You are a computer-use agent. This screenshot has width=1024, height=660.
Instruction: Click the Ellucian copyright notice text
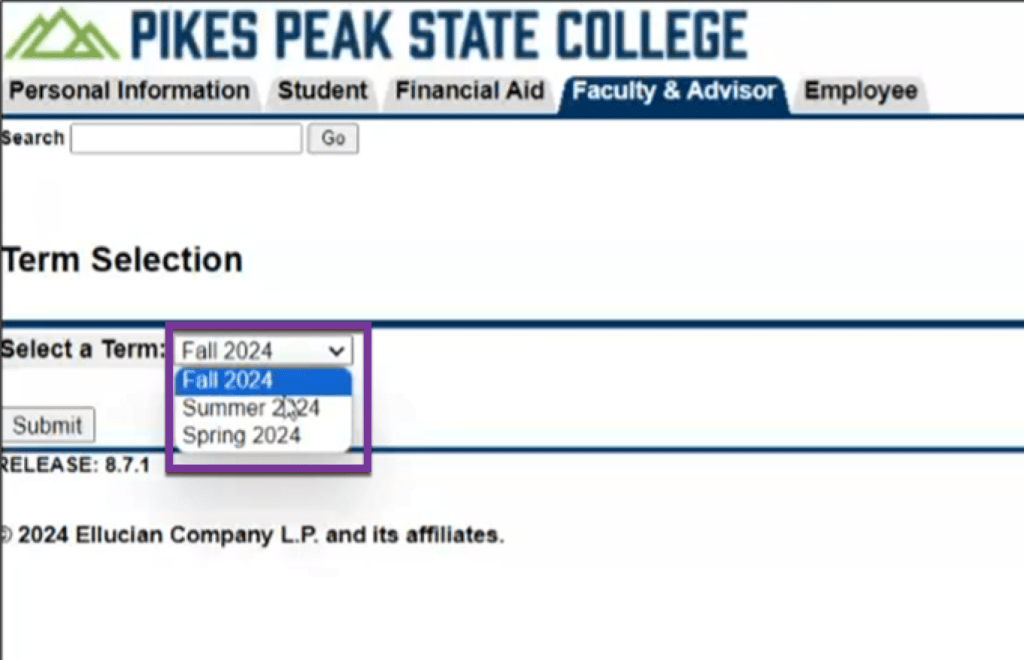(x=252, y=535)
